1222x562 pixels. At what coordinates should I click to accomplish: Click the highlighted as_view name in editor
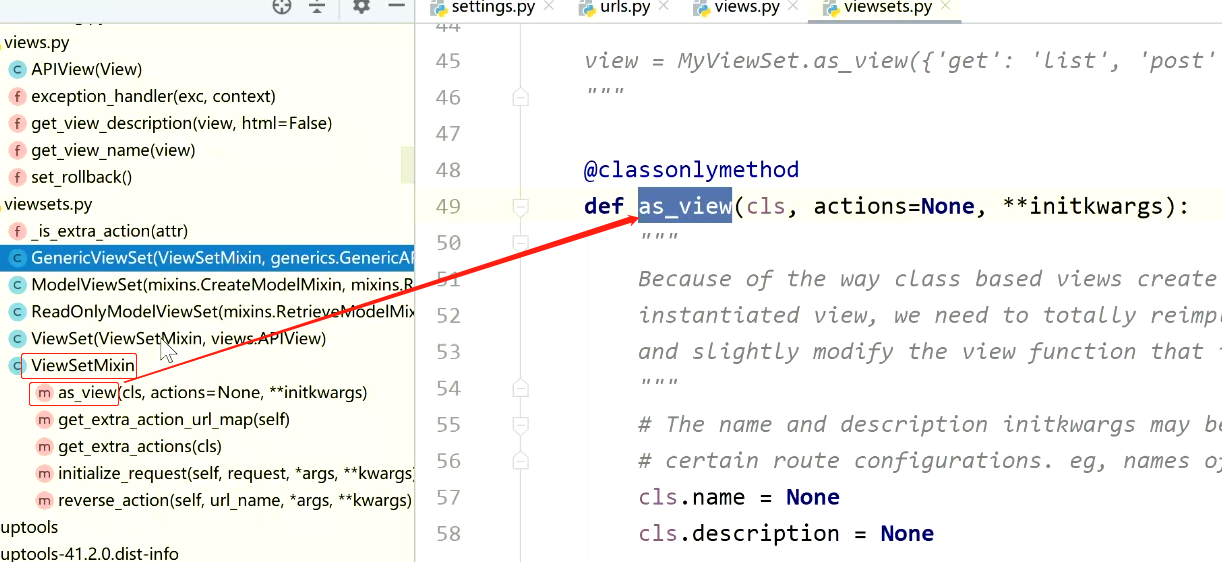tap(685, 206)
